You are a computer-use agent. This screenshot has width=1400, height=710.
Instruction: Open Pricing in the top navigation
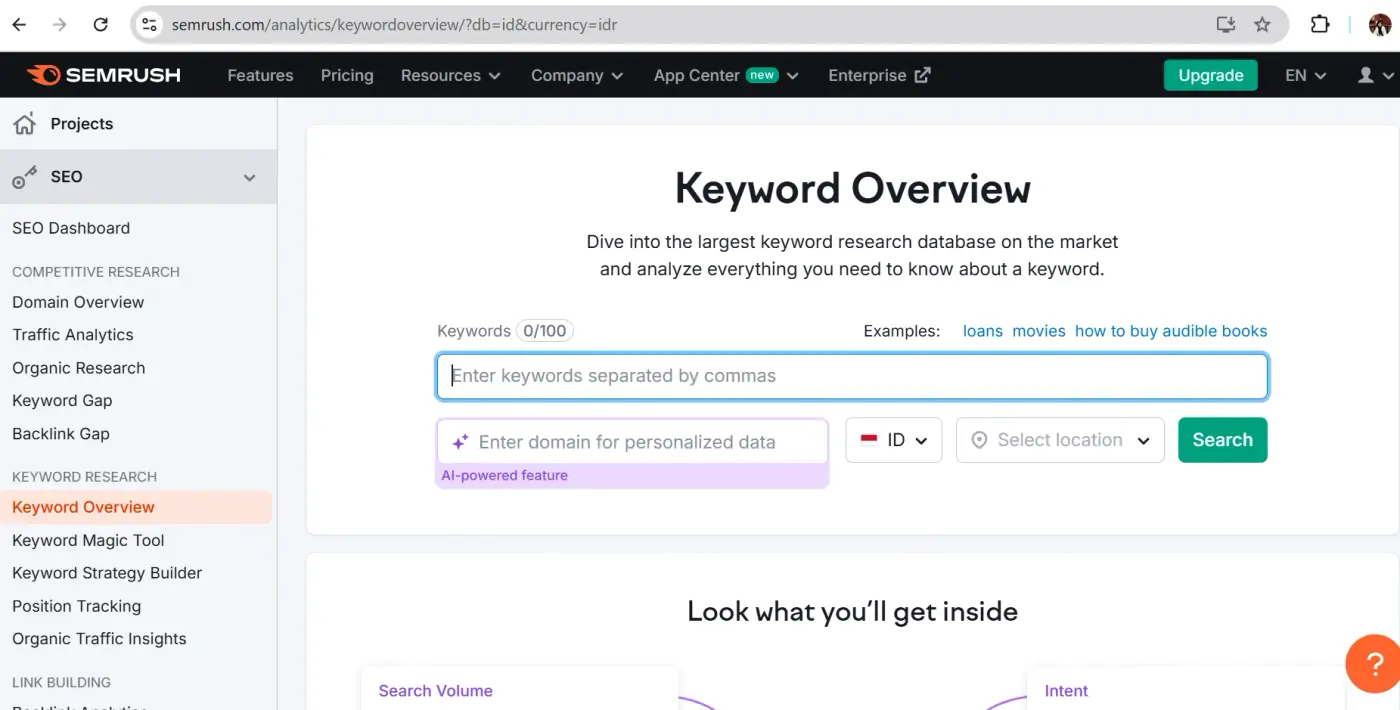tap(347, 75)
